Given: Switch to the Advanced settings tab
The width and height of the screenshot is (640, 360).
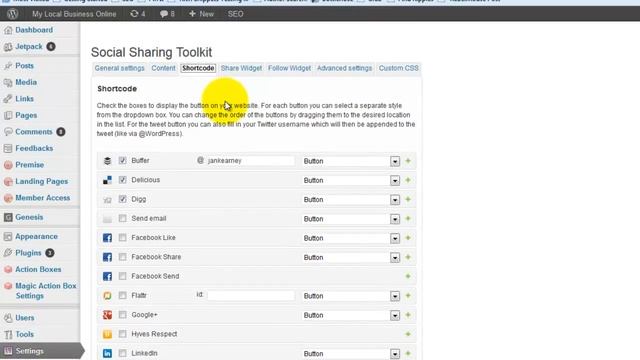Looking at the screenshot, I should [x=344, y=68].
